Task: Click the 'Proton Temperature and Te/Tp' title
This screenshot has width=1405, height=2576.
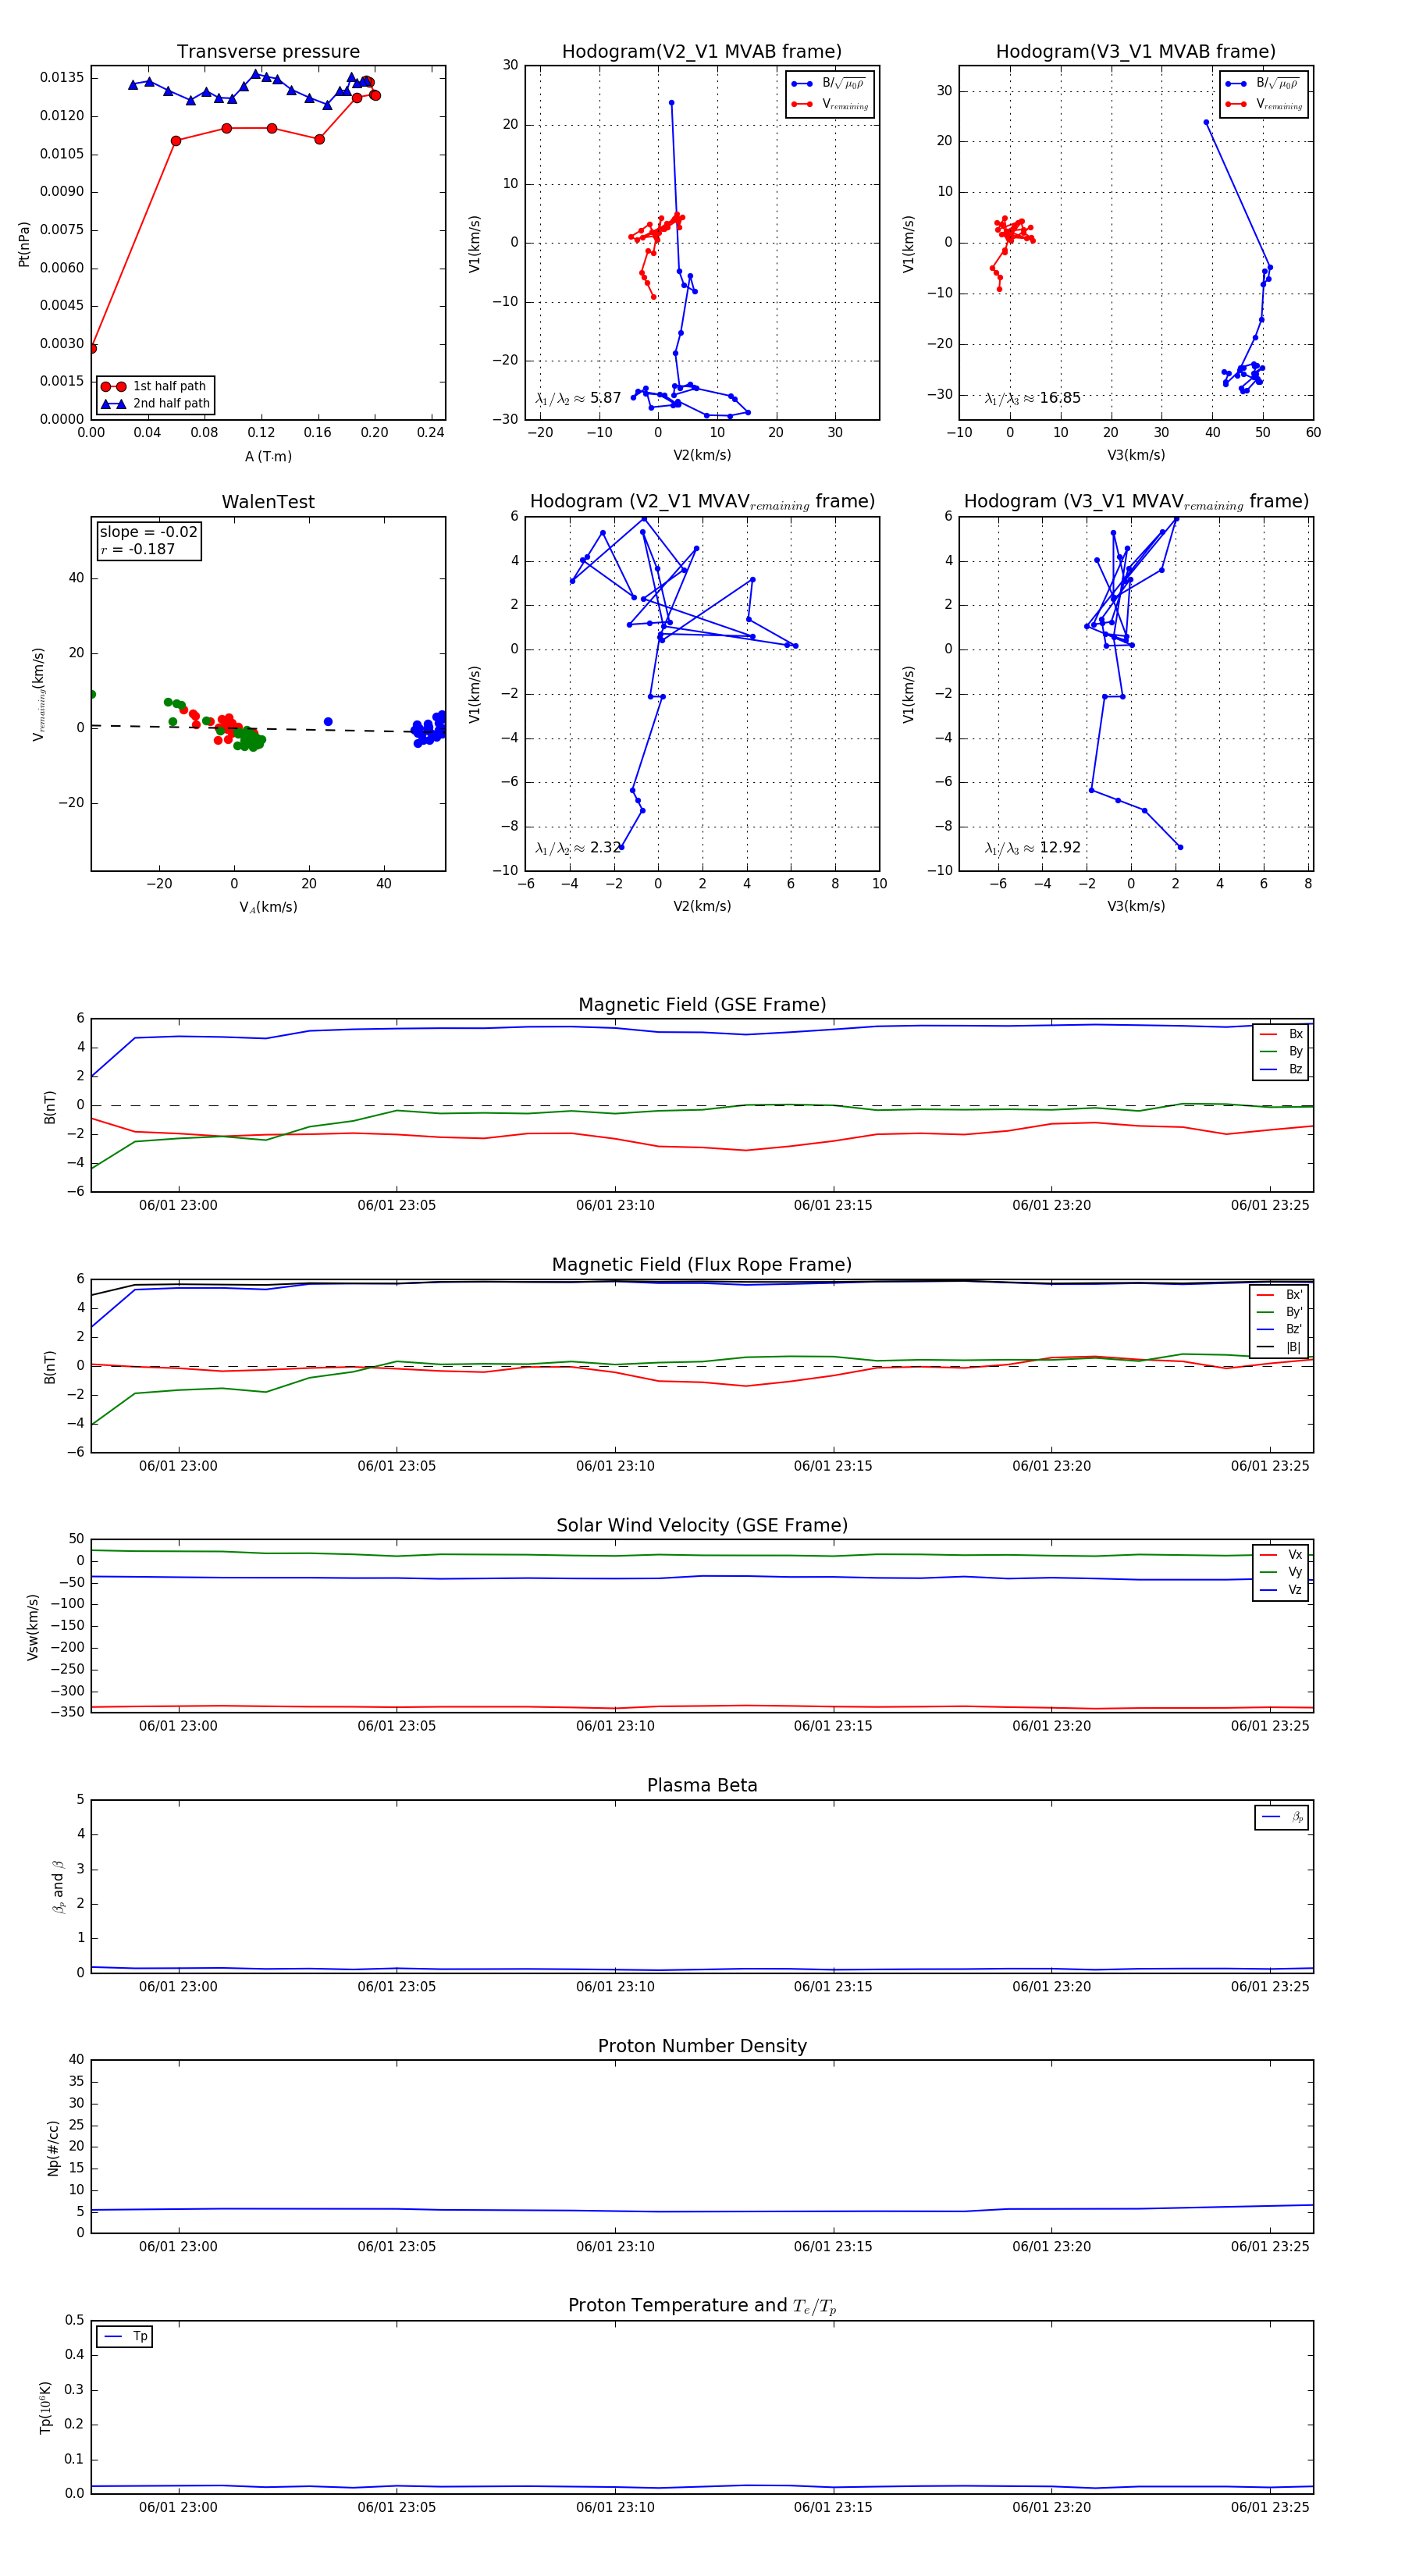Action: click(x=702, y=2306)
